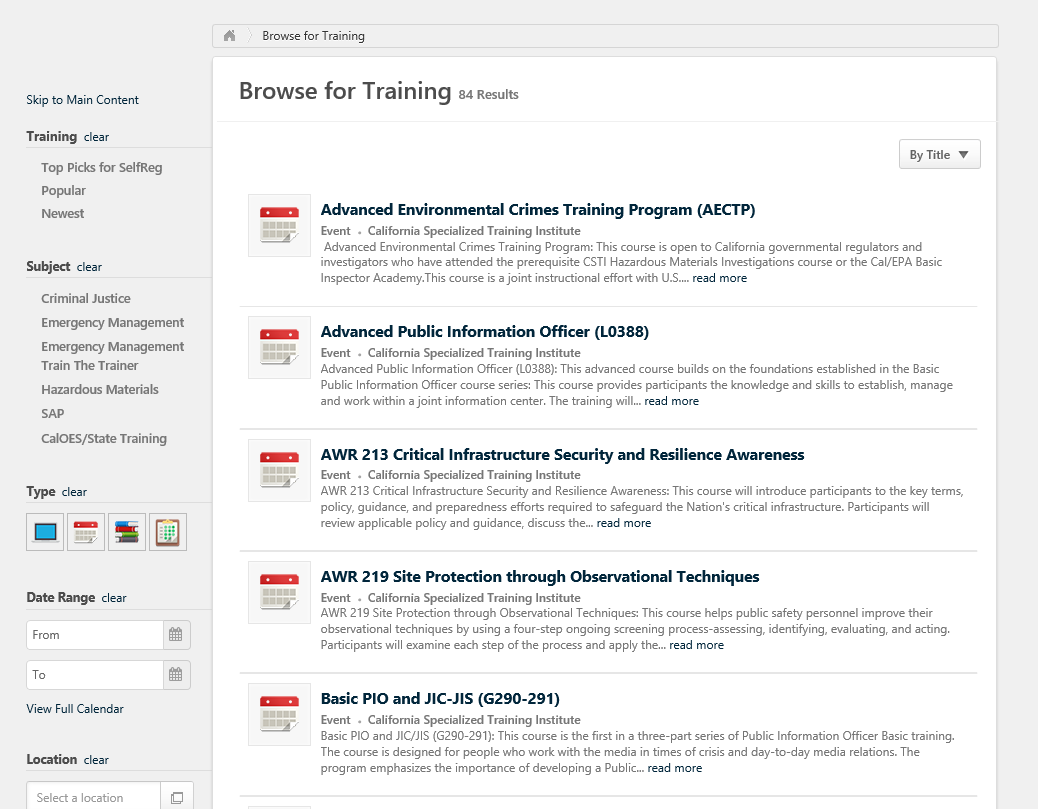Select the curriculum books type filter
The height and width of the screenshot is (809, 1038).
[x=126, y=531]
